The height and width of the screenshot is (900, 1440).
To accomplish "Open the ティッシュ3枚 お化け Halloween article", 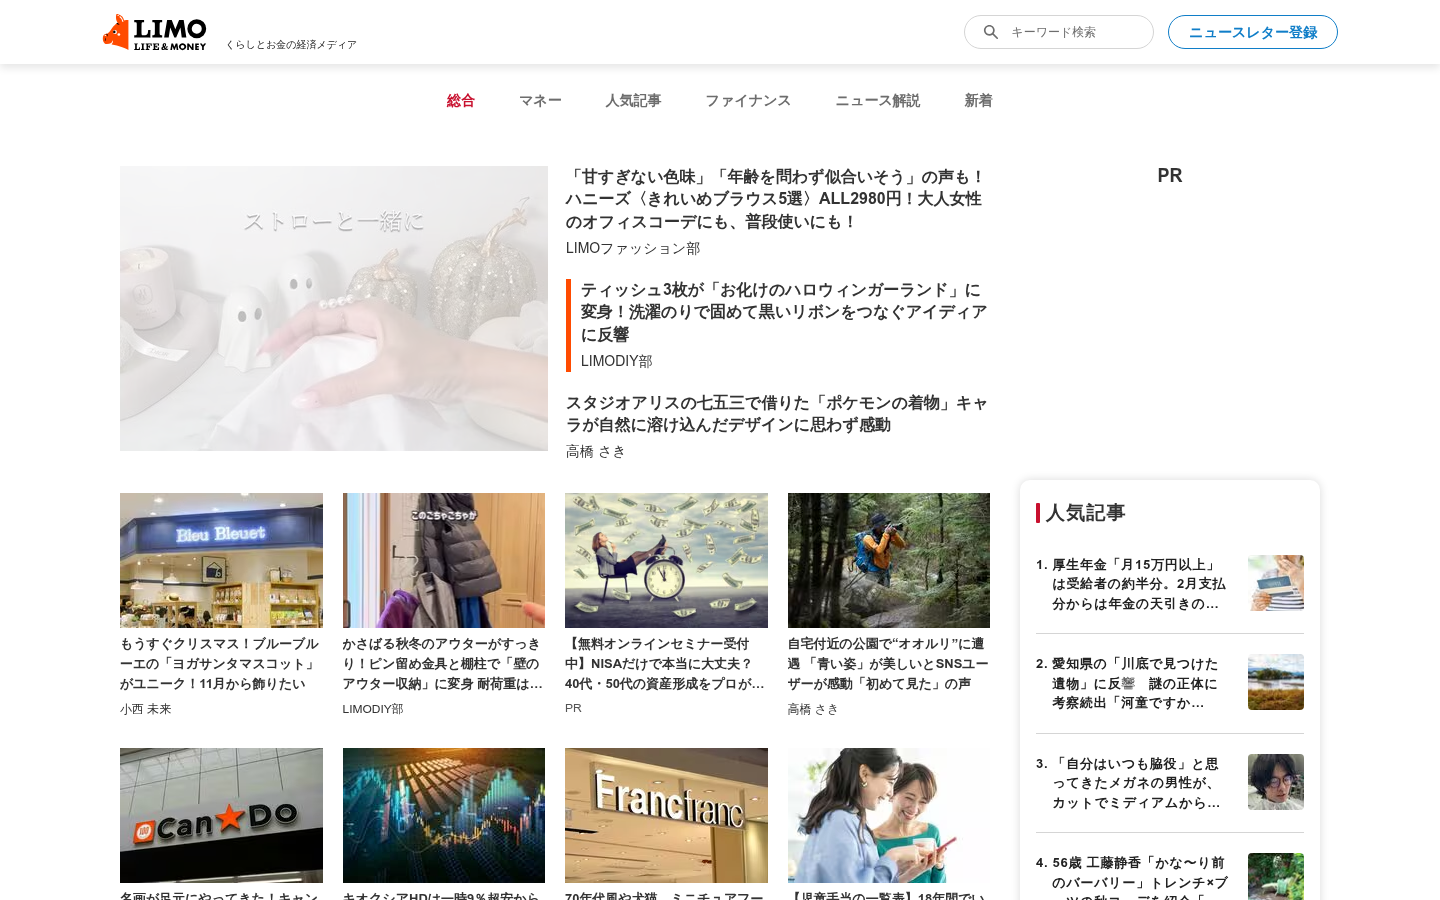I will tap(784, 312).
